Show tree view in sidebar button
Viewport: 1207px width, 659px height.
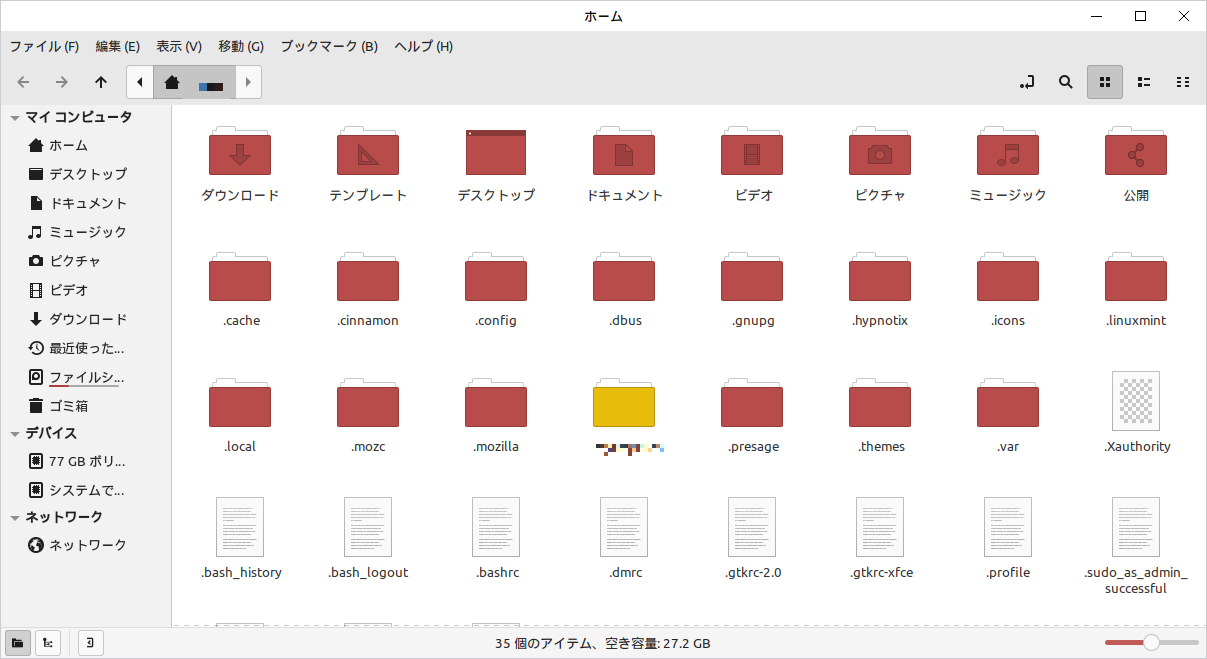(x=47, y=643)
